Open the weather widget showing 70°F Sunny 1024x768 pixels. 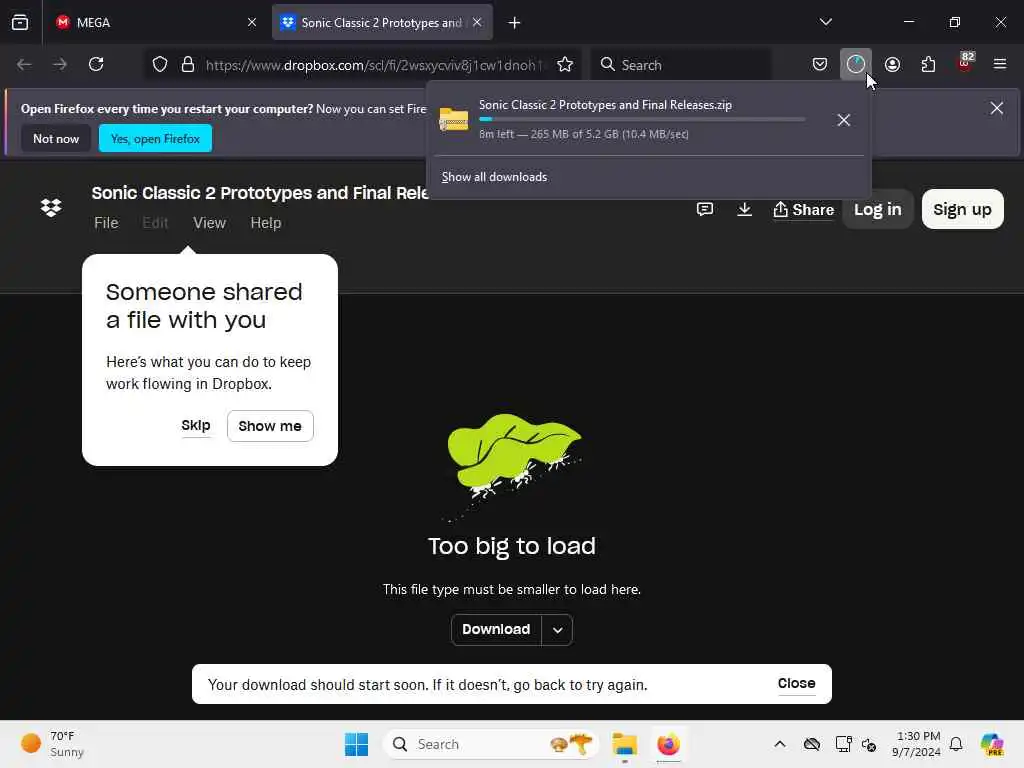(x=54, y=744)
